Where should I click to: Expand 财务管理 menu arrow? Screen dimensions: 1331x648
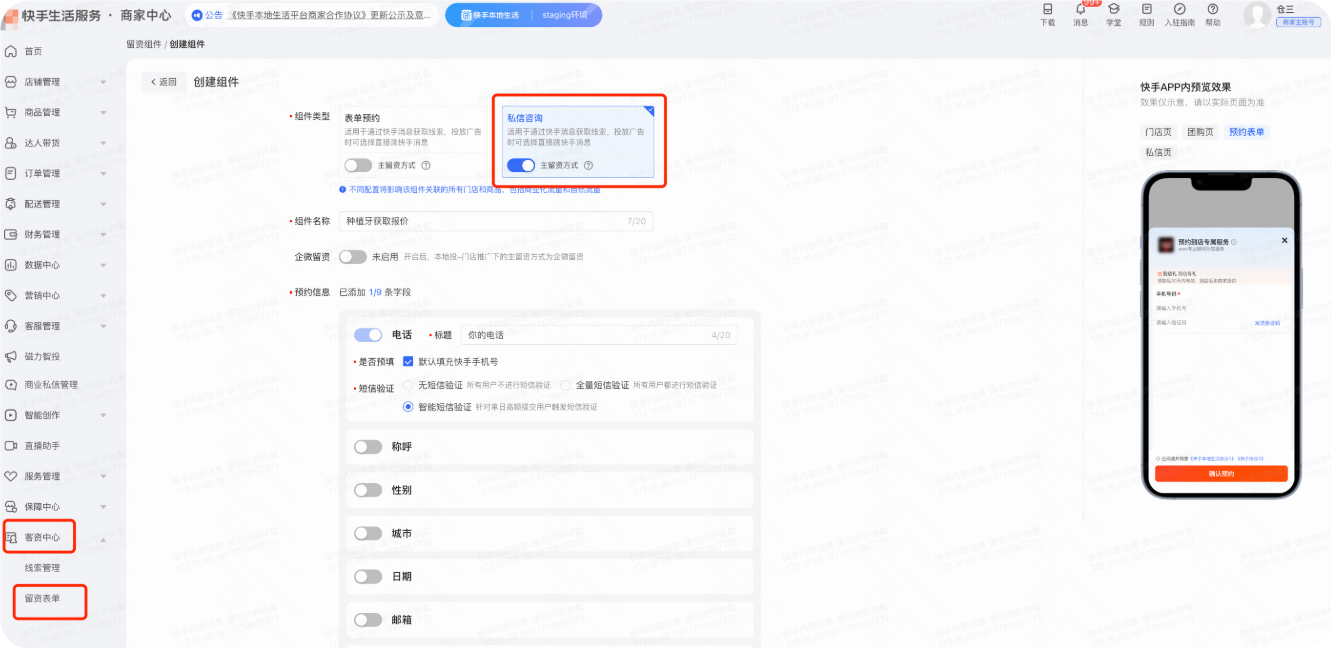103,234
